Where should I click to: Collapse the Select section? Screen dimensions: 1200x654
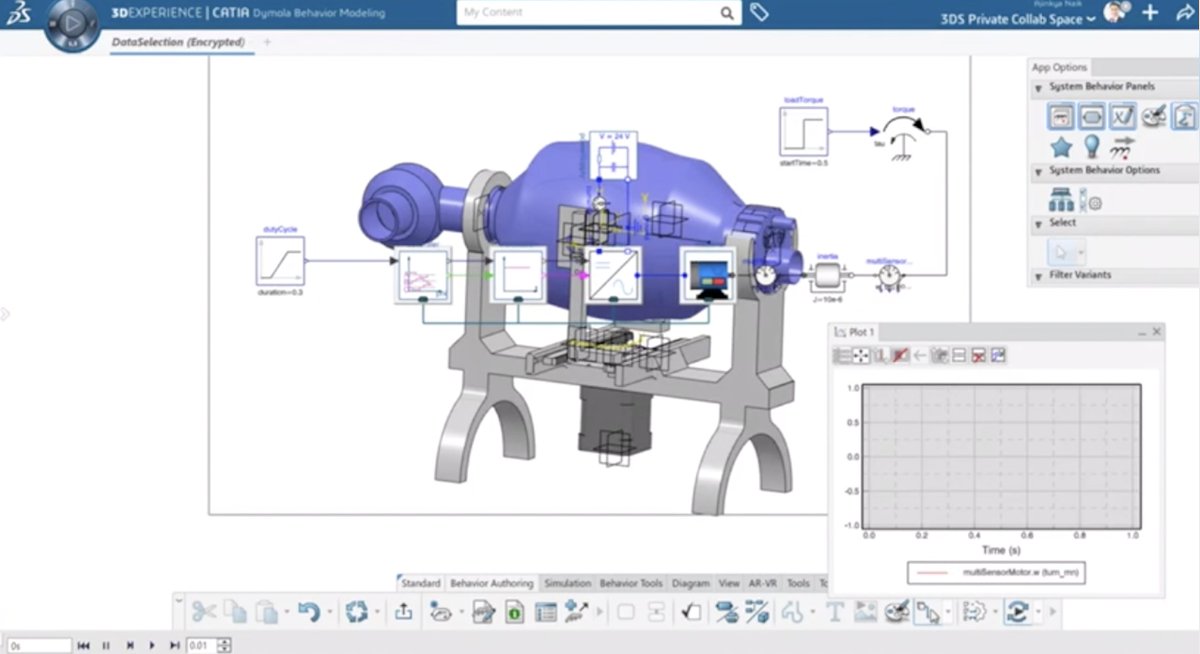click(x=1039, y=224)
